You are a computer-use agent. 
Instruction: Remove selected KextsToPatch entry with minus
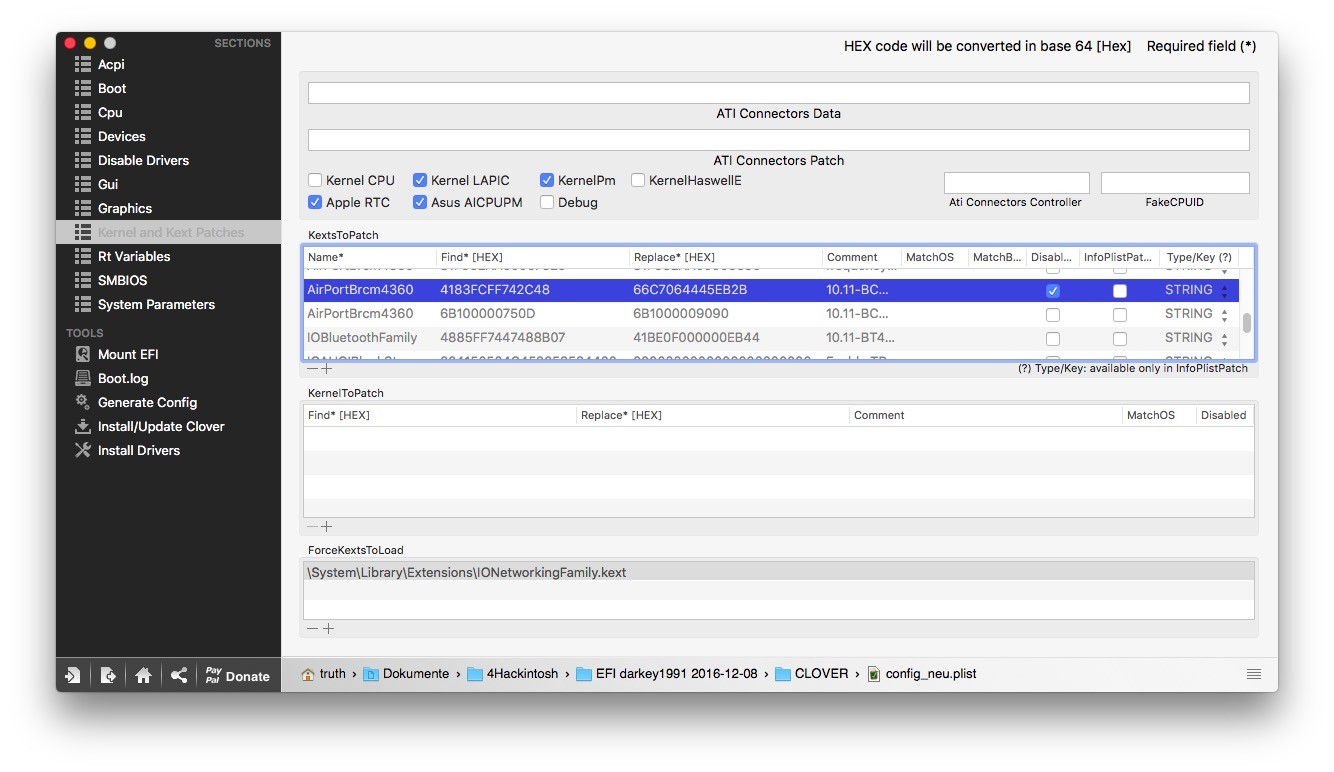tap(312, 369)
